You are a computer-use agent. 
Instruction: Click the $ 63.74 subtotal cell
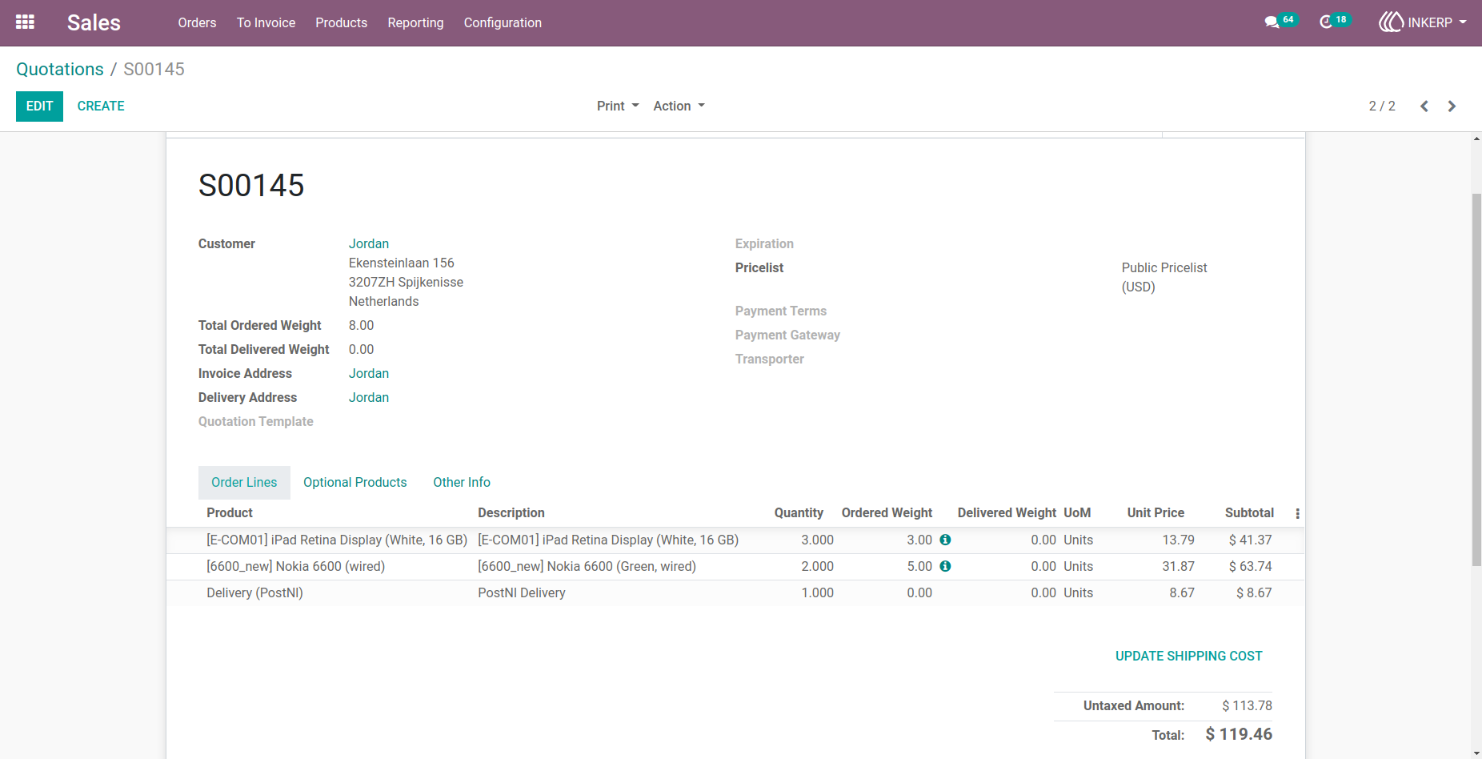pyautogui.click(x=1250, y=566)
